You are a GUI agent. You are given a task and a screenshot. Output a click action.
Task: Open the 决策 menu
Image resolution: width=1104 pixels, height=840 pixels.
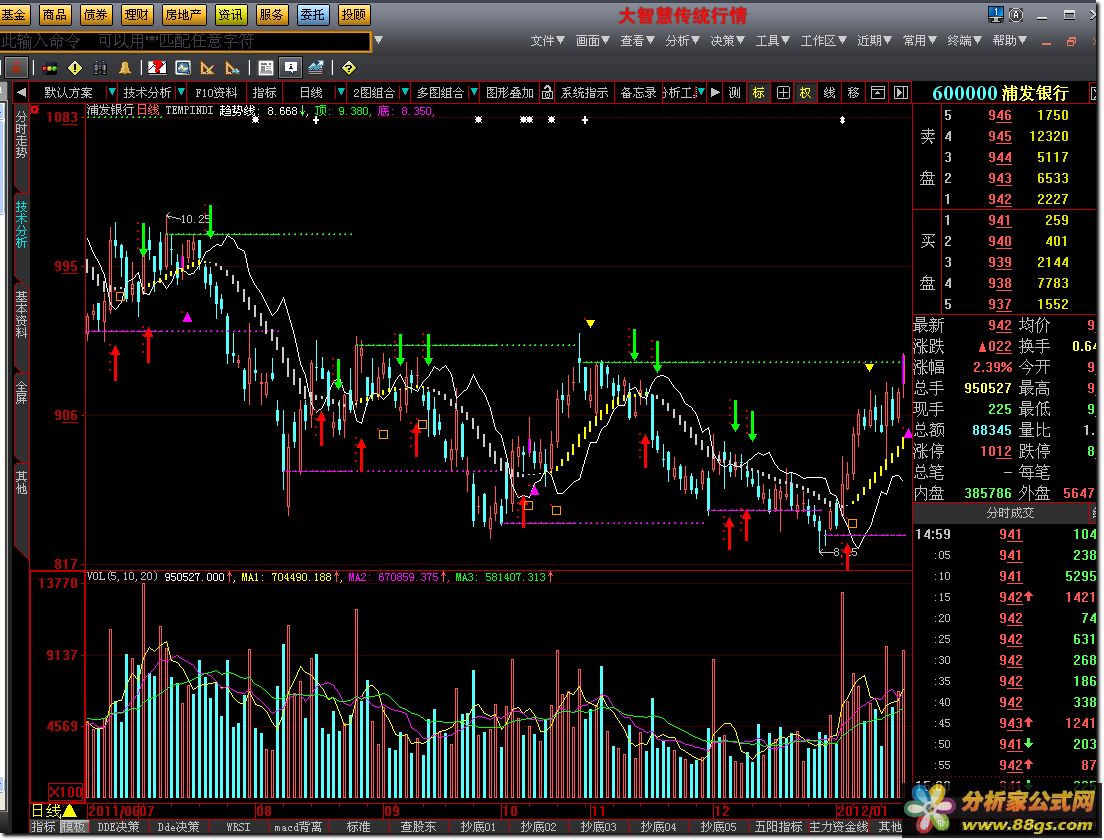[x=727, y=41]
